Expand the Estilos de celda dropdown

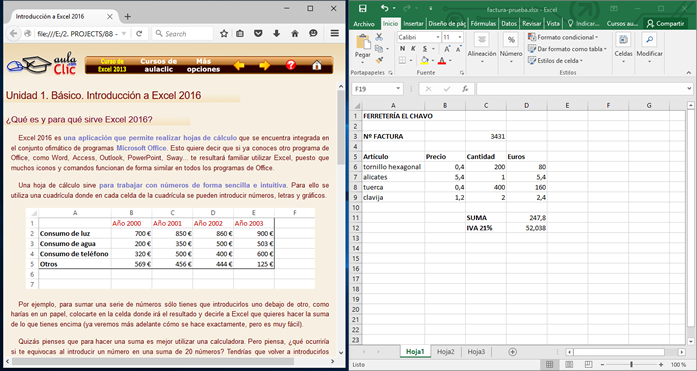click(581, 60)
